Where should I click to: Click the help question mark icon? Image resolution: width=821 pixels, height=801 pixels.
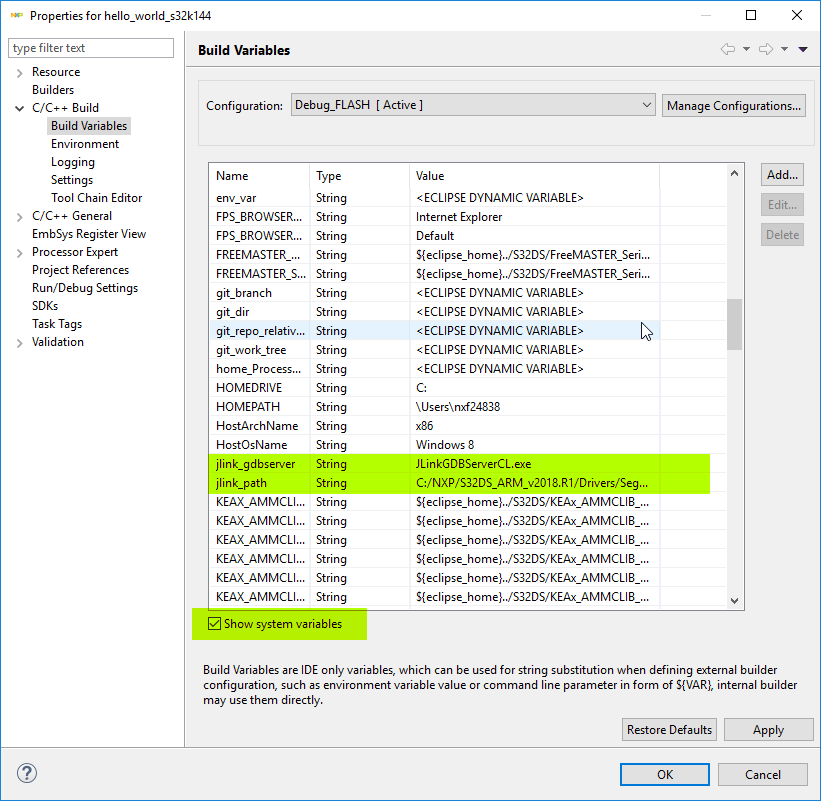point(27,773)
